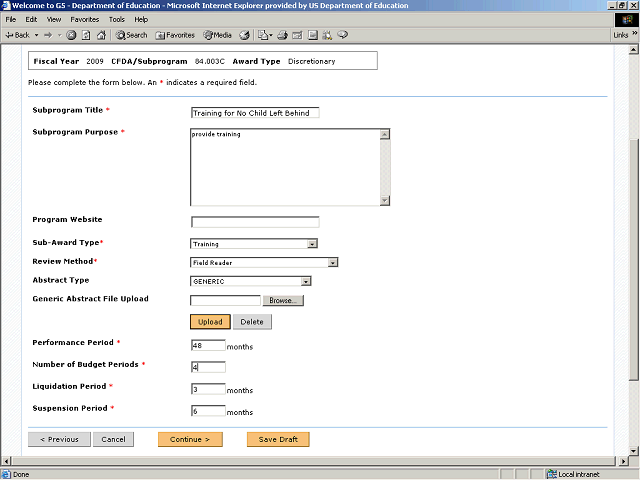The height and width of the screenshot is (480, 640).
Task: Click the page vertical scrollbar down arrow
Action: [633, 451]
